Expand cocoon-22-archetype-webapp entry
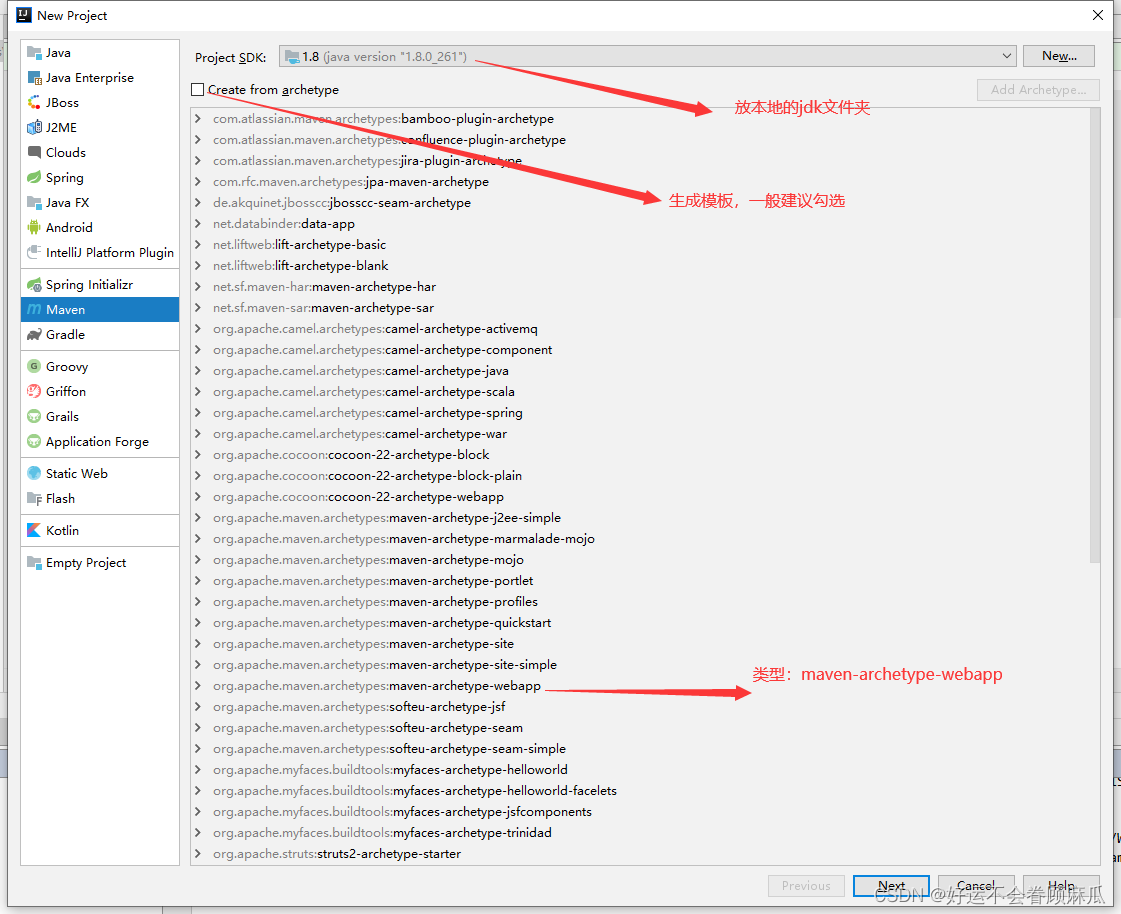The height and width of the screenshot is (914, 1121). click(x=198, y=497)
